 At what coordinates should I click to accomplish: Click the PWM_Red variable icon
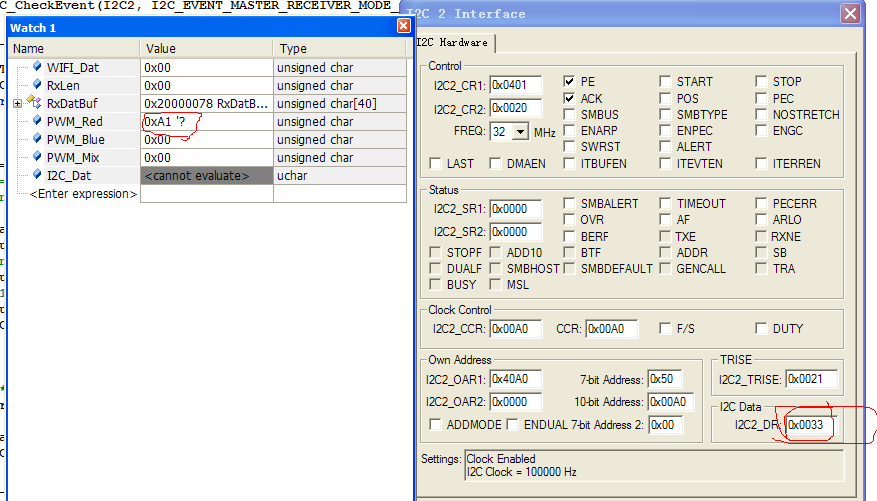pyautogui.click(x=37, y=120)
